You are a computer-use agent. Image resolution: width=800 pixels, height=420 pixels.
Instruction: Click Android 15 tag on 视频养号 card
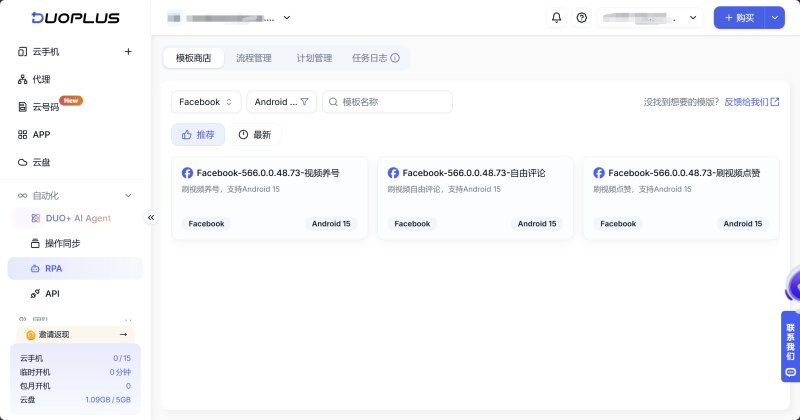331,224
